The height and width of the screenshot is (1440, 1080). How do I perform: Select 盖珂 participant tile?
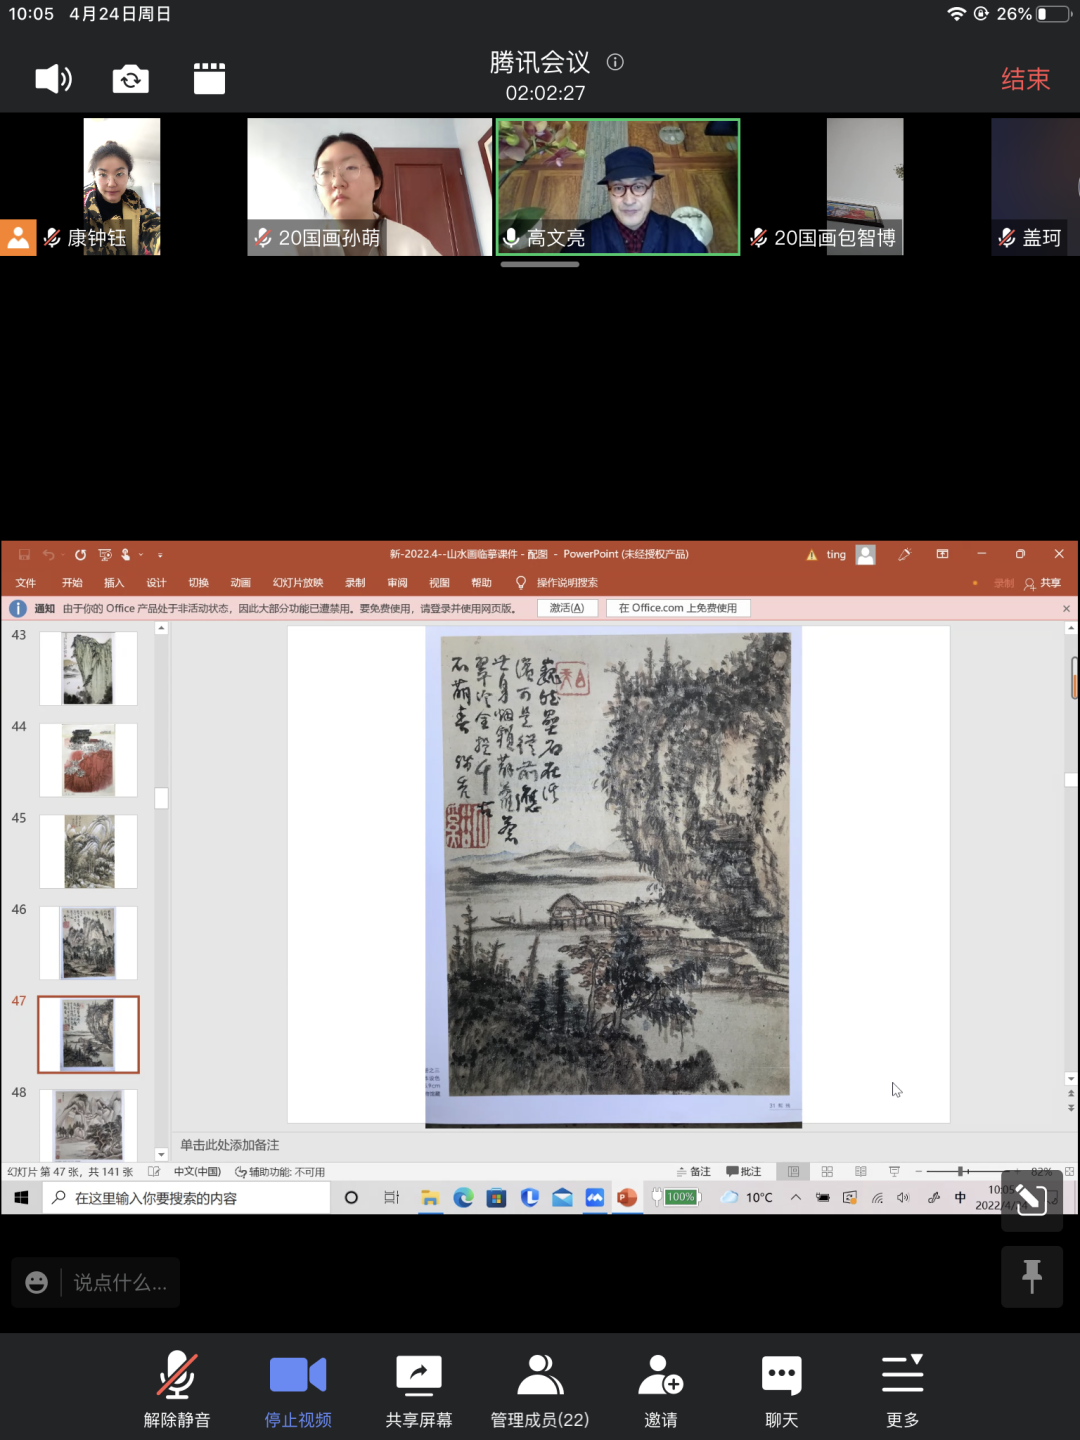[x=1035, y=187]
